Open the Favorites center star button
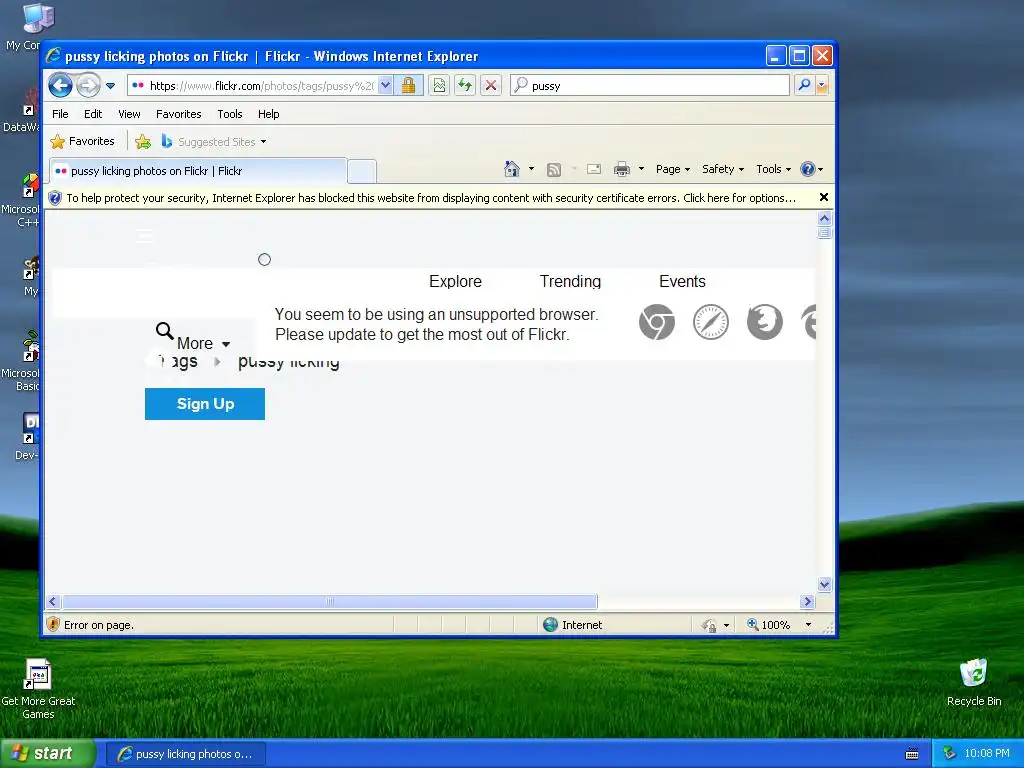The height and width of the screenshot is (768, 1024). 82,141
